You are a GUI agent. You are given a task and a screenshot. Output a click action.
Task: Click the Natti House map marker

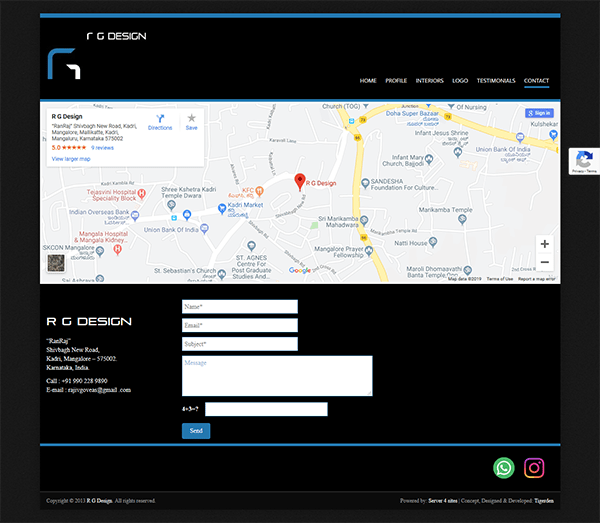click(x=433, y=242)
